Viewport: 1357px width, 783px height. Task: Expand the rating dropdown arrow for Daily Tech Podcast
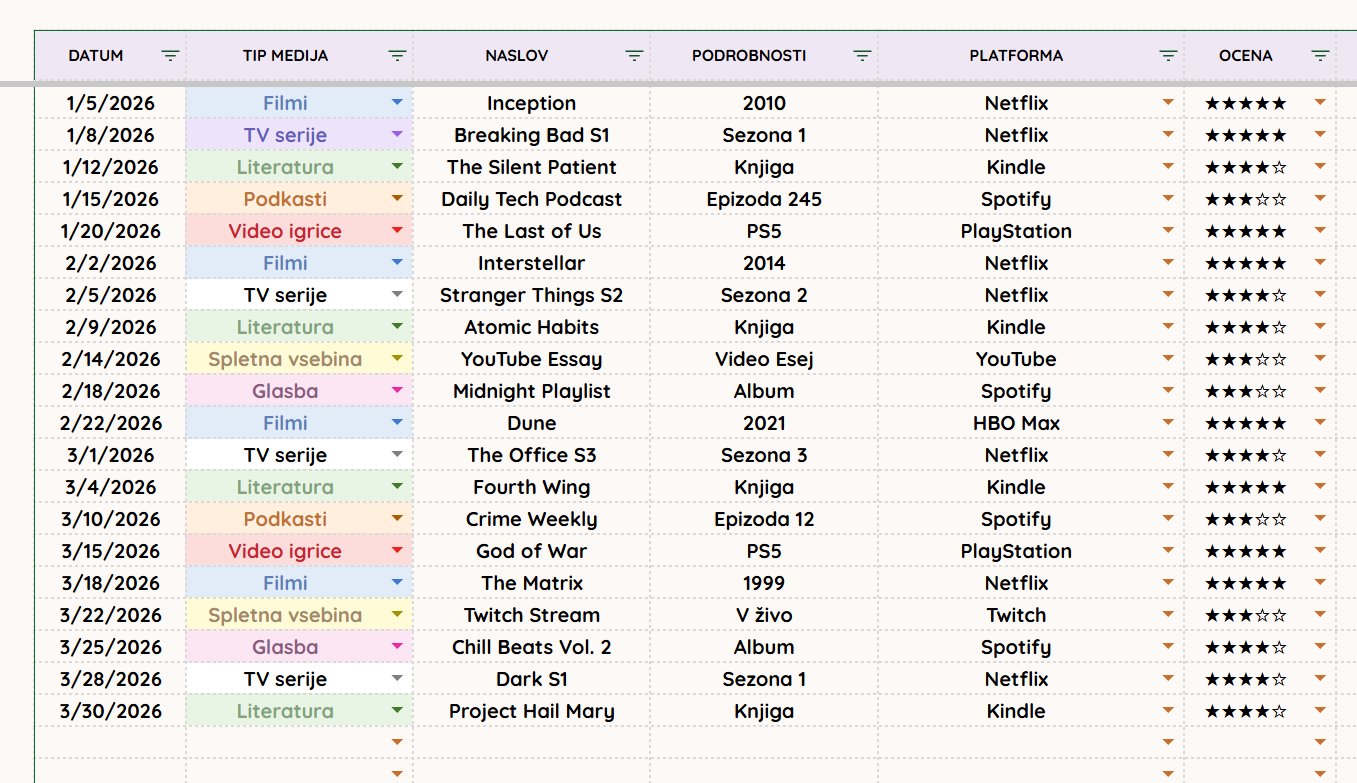(1320, 198)
